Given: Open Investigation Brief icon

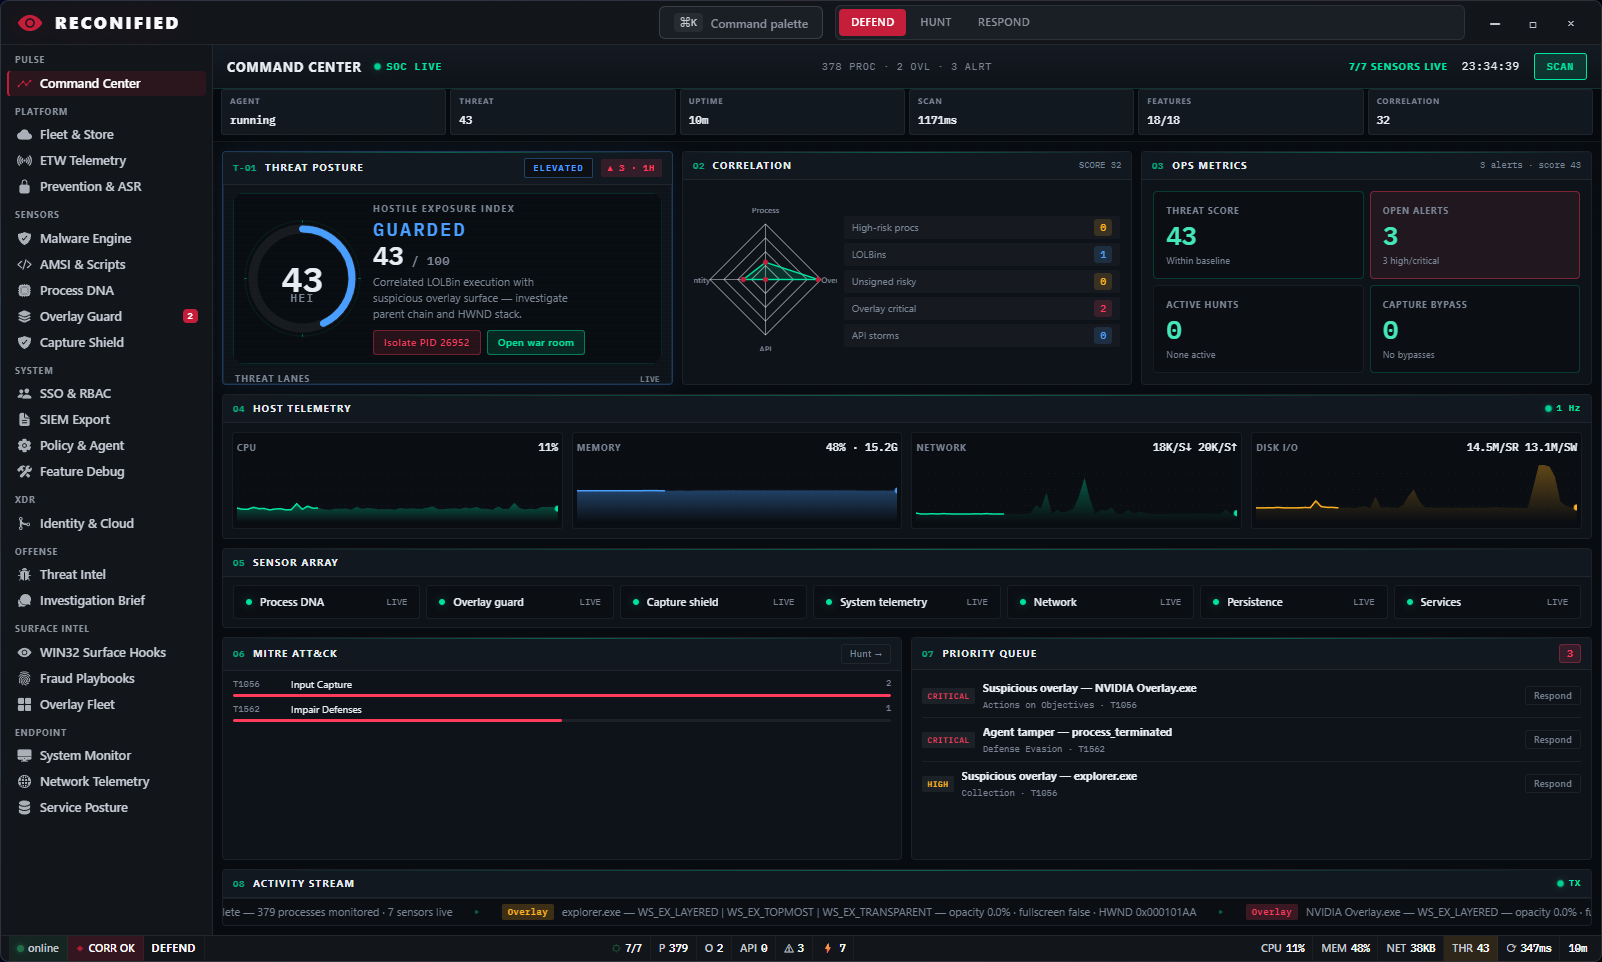Looking at the screenshot, I should [x=25, y=601].
